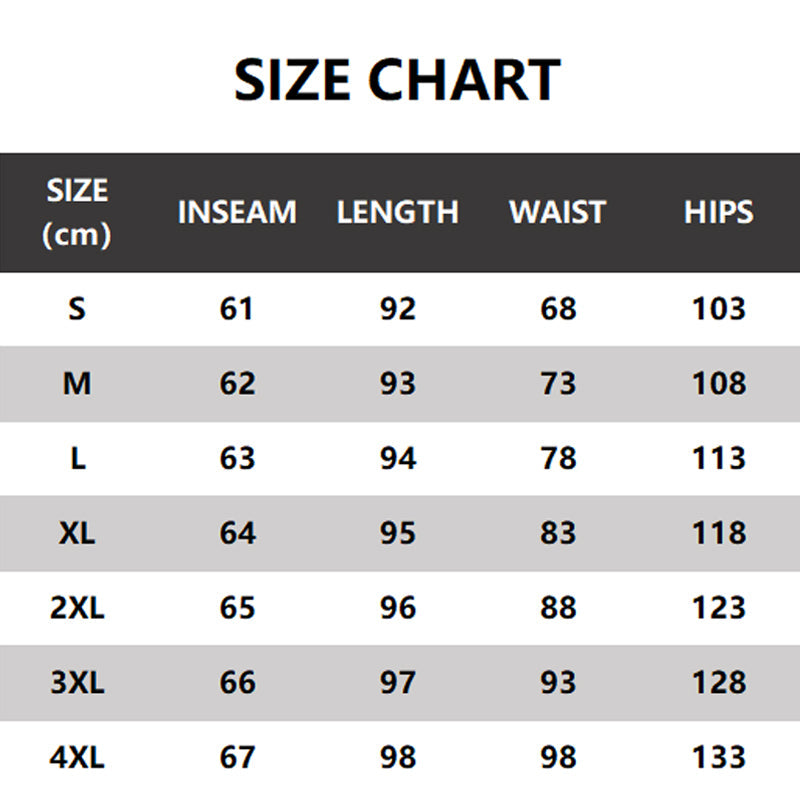
Task: Select the XL size row label
Action: coord(77,533)
